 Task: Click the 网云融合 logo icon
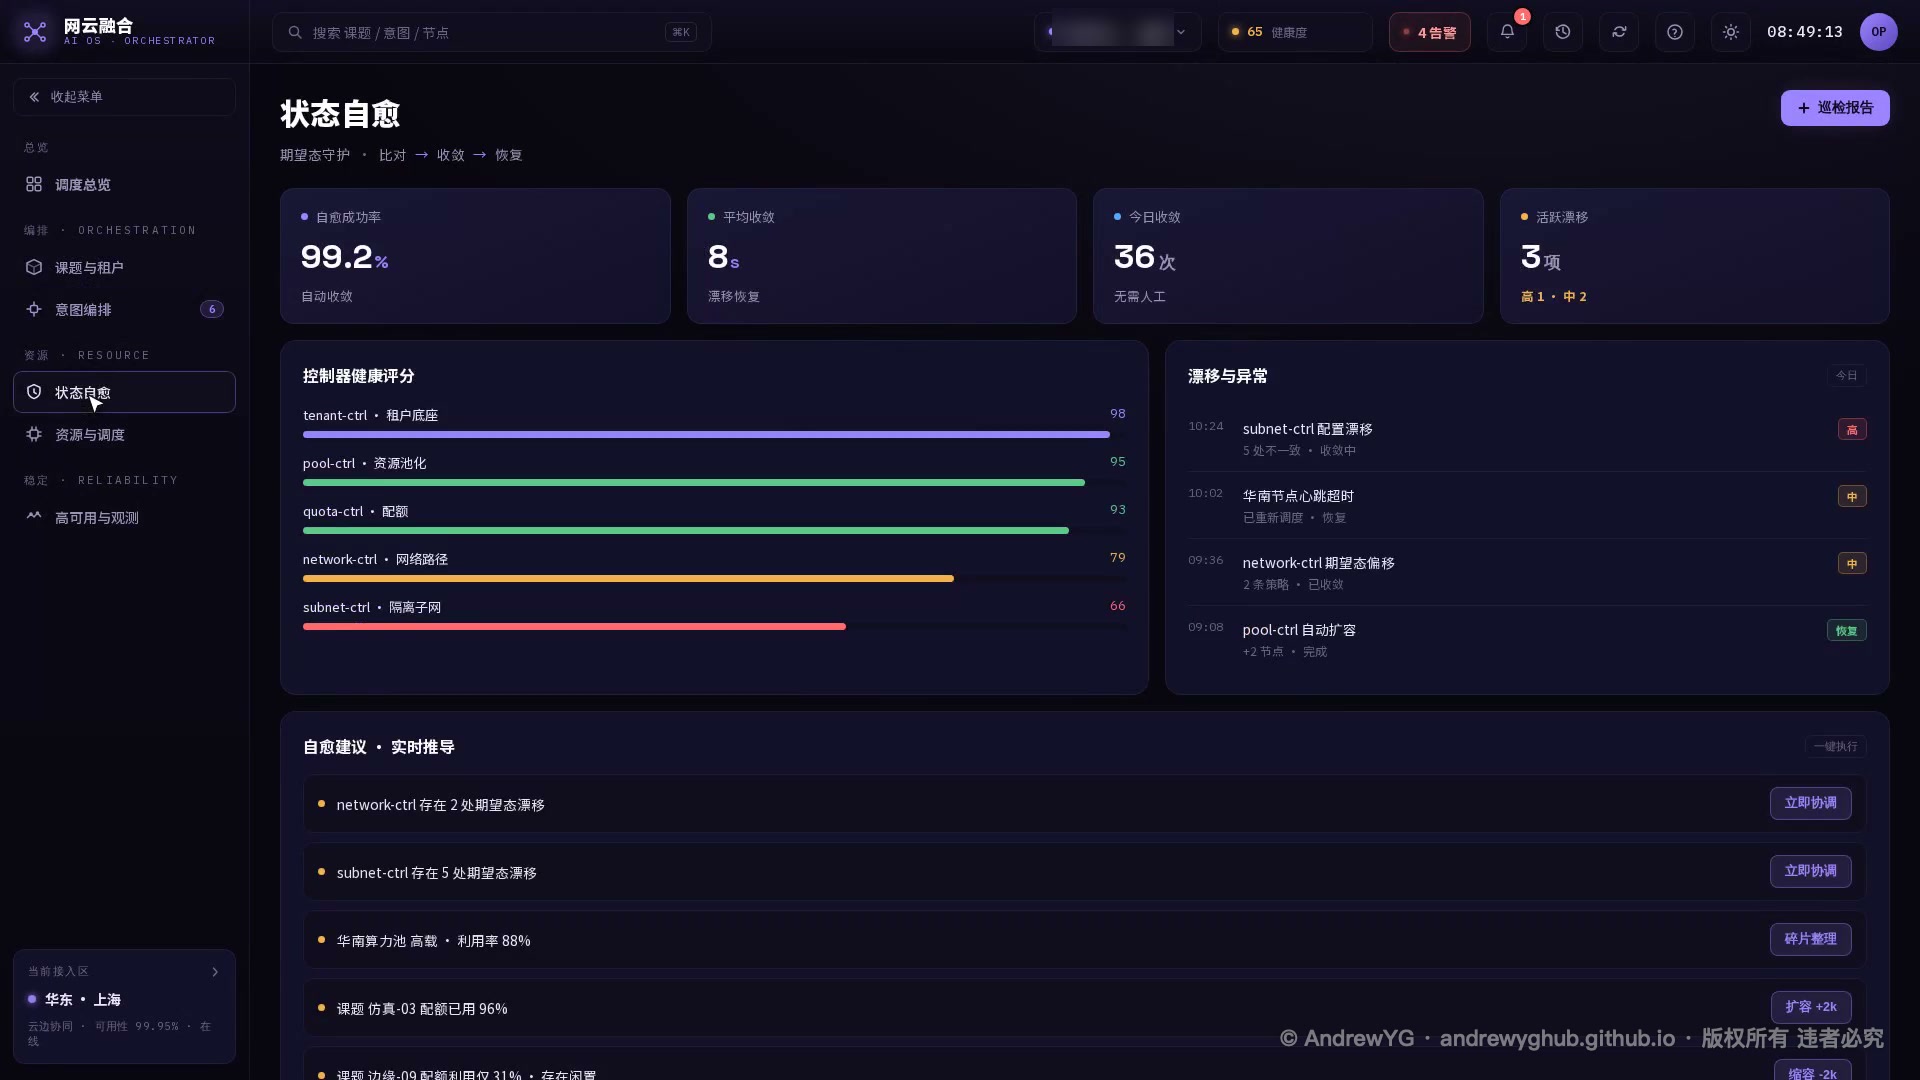[x=35, y=32]
